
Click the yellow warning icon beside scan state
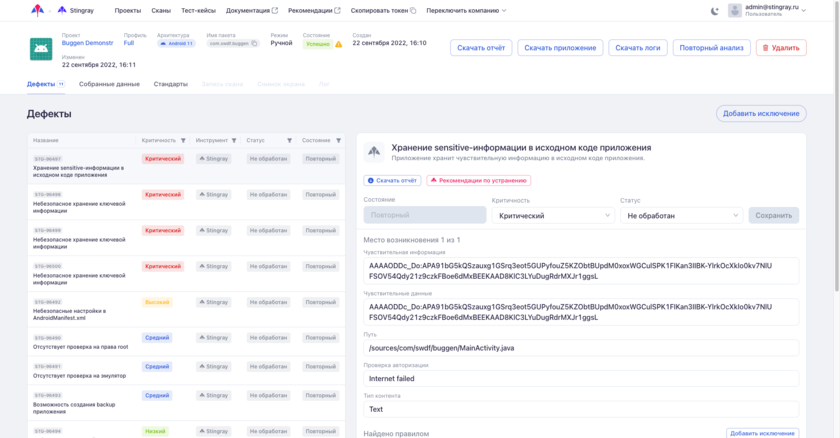point(338,44)
